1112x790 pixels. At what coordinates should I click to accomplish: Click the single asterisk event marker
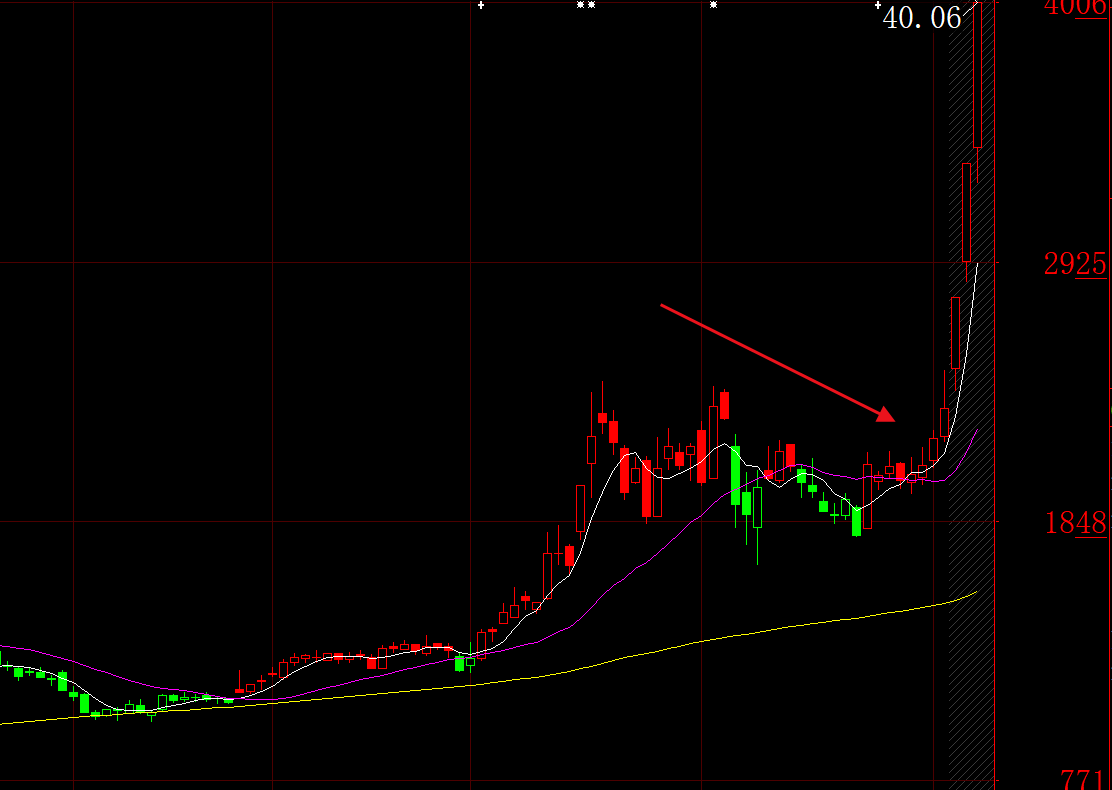click(713, 5)
